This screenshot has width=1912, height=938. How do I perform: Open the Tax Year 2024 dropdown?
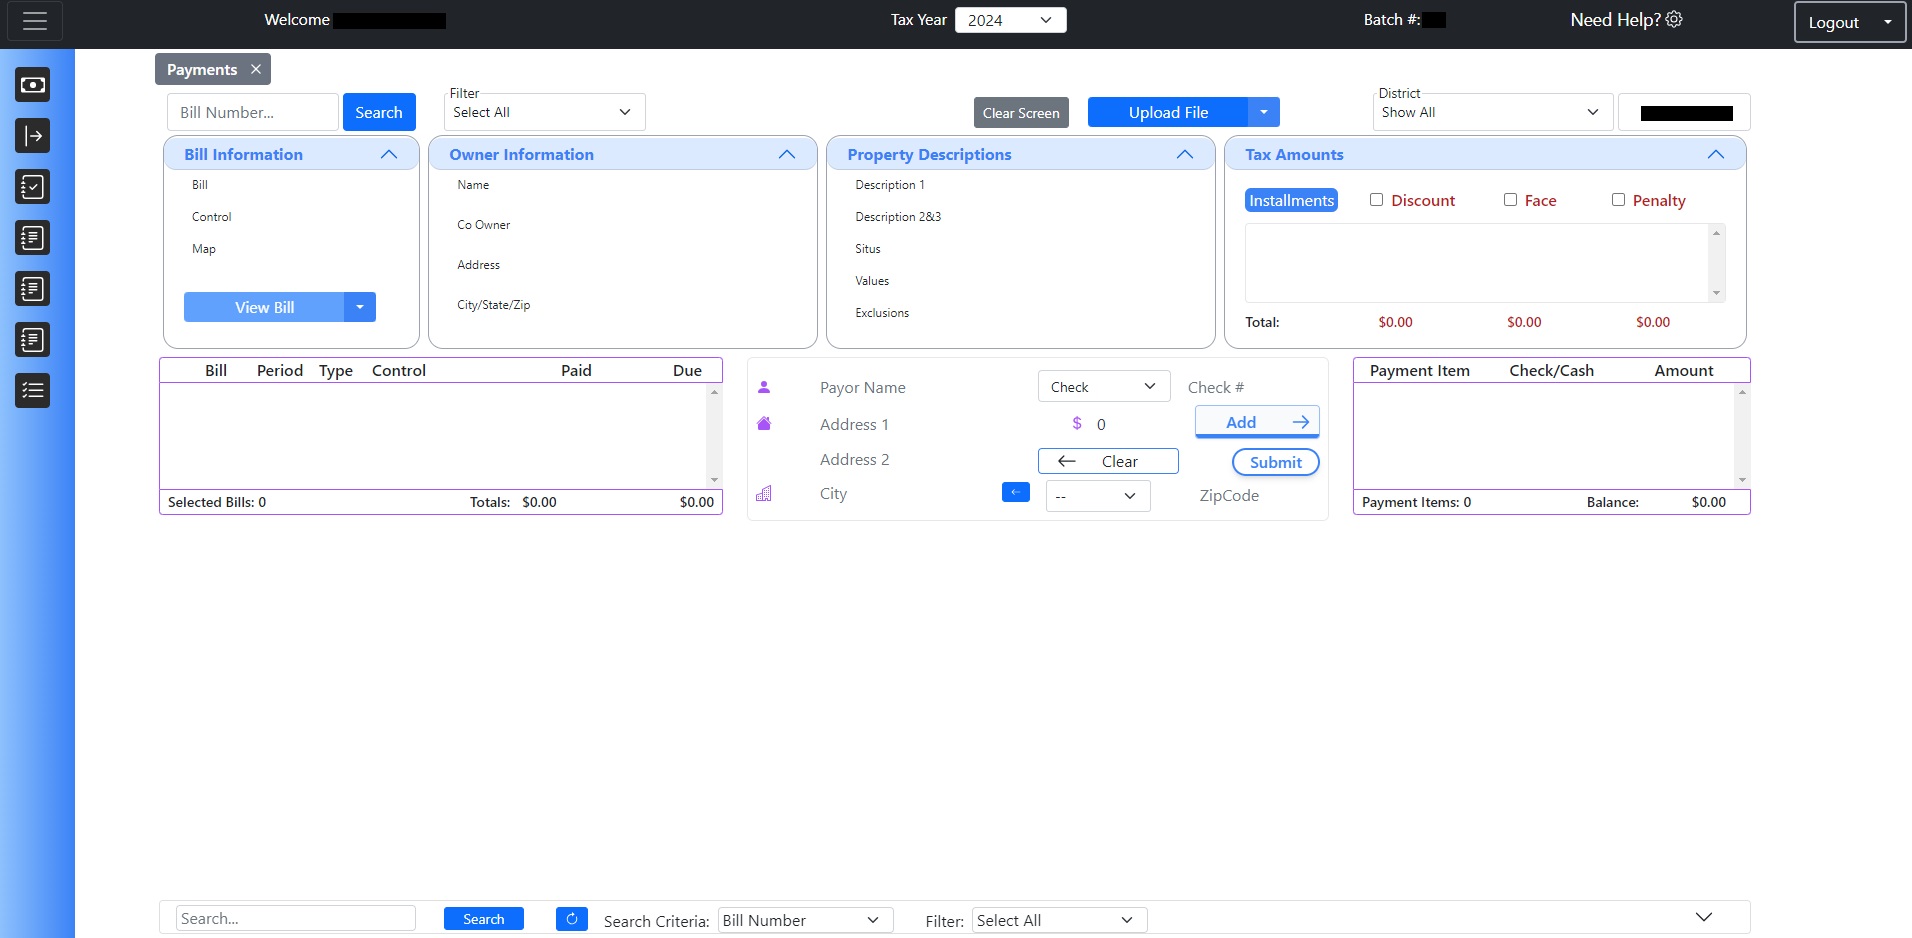pos(1011,20)
